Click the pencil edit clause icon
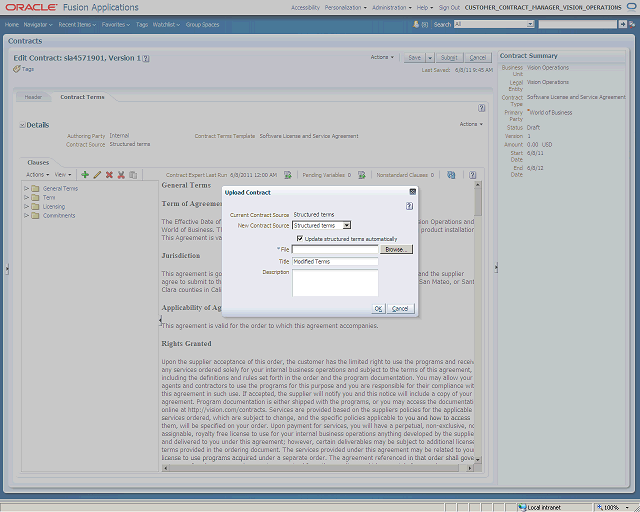The height and width of the screenshot is (512, 640). 97,175
